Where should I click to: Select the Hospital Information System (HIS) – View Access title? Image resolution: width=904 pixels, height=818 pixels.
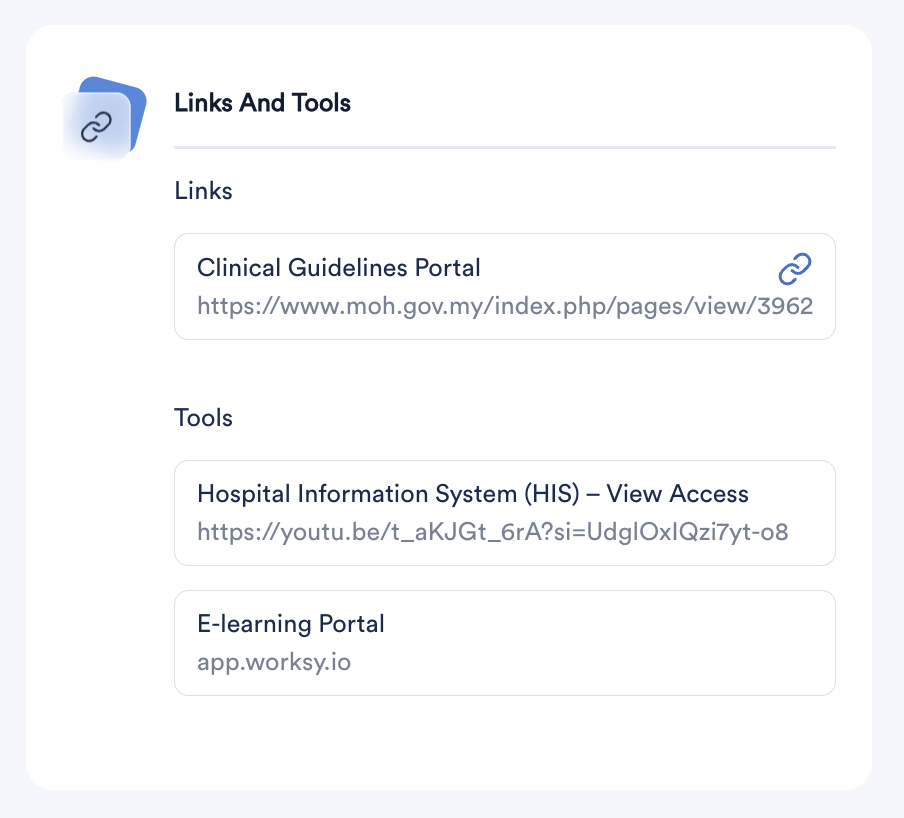[473, 494]
